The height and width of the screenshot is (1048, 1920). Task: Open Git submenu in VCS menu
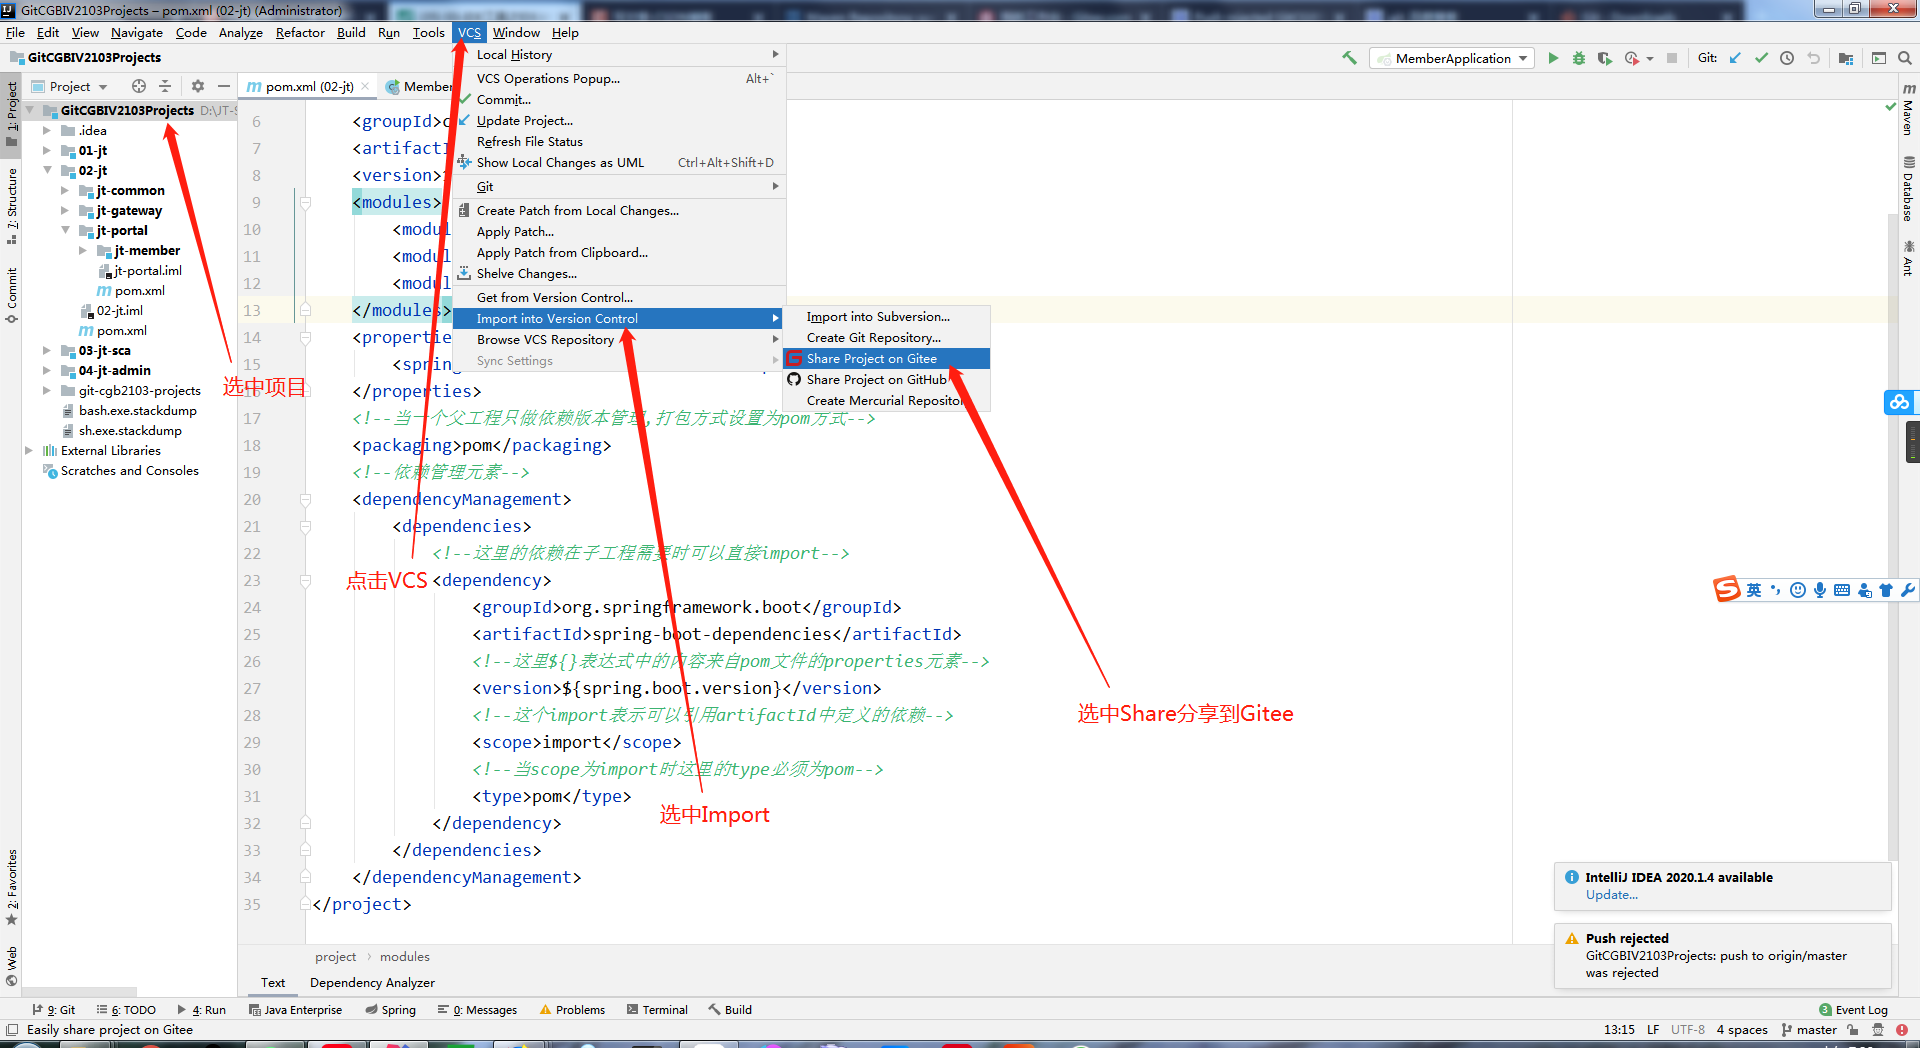[x=619, y=186]
